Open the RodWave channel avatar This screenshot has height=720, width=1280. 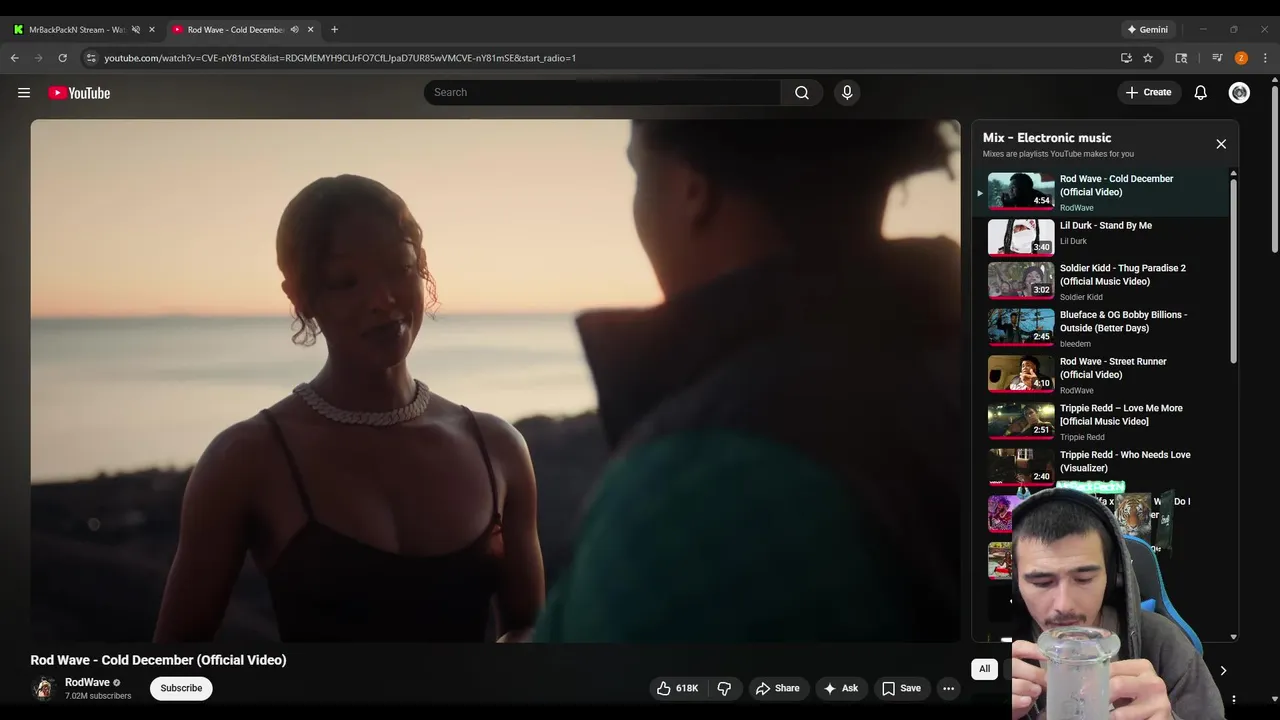[43, 688]
